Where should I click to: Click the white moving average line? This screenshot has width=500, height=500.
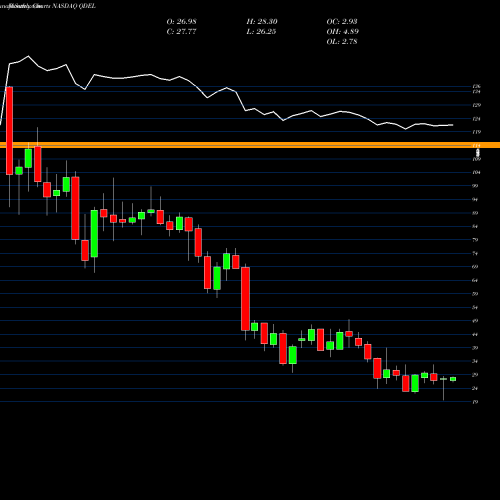click(227, 88)
